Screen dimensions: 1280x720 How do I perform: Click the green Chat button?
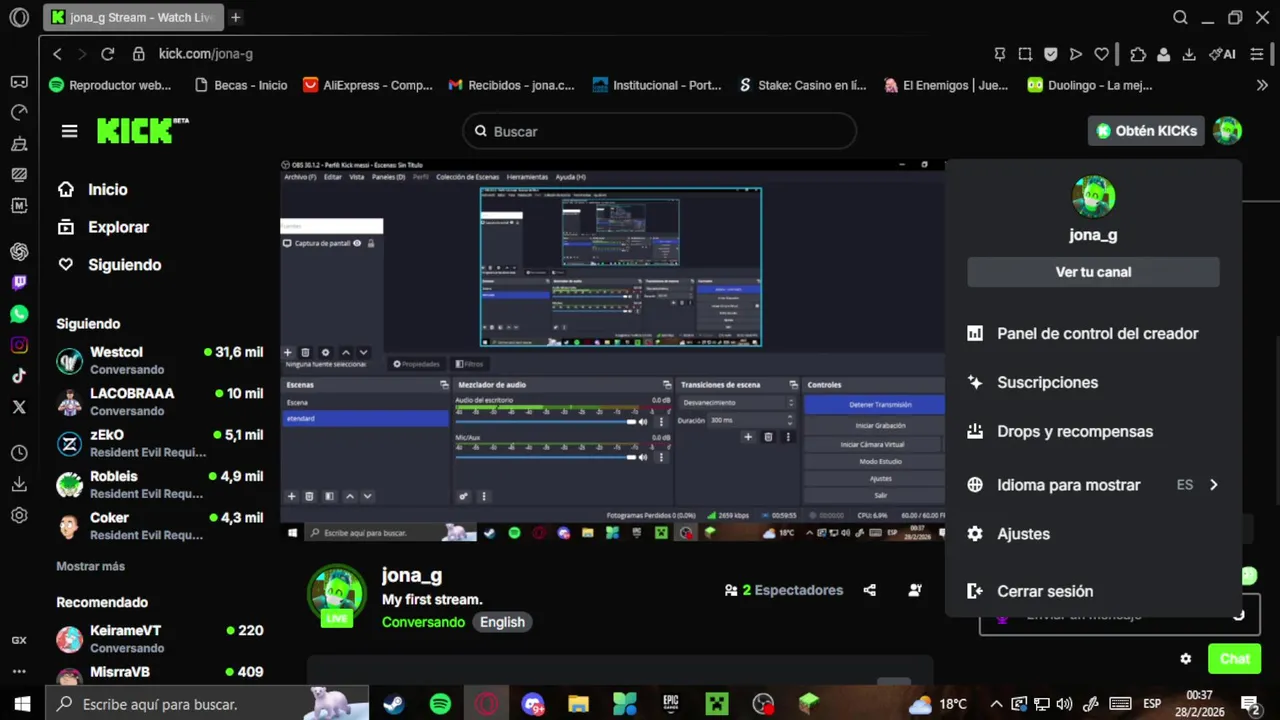(x=1234, y=659)
